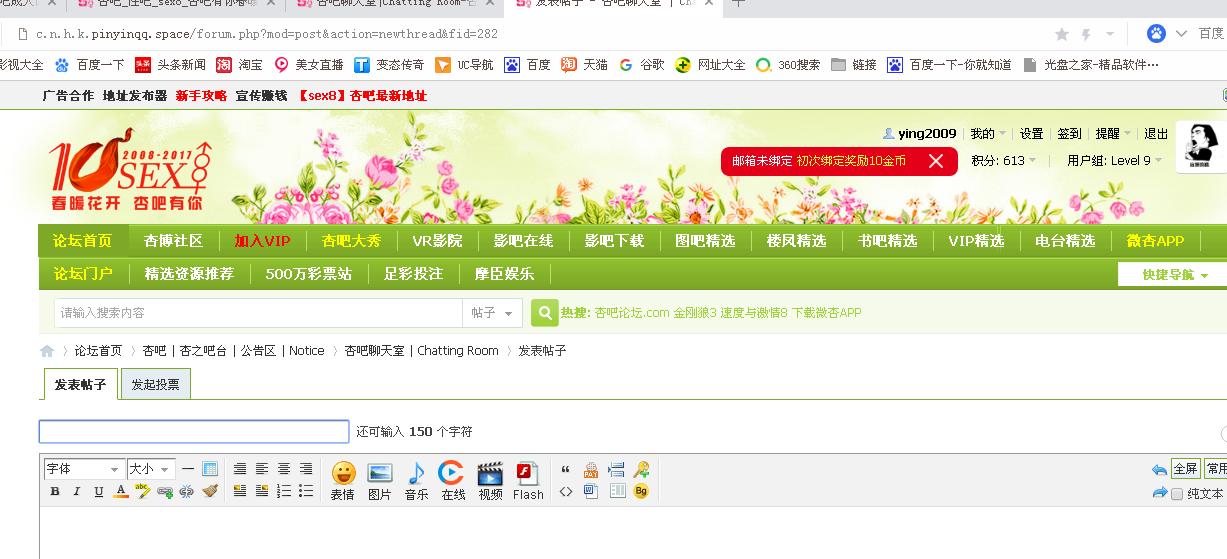The height and width of the screenshot is (559, 1227).
Task: Open the 论坛门户 sub-menu item
Action: (x=83, y=274)
